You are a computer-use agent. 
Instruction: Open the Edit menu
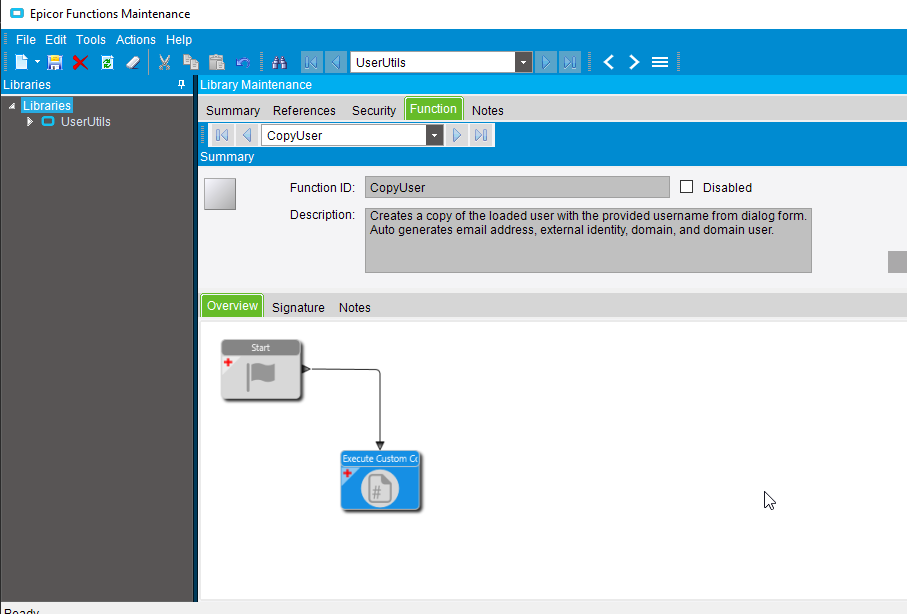[56, 40]
